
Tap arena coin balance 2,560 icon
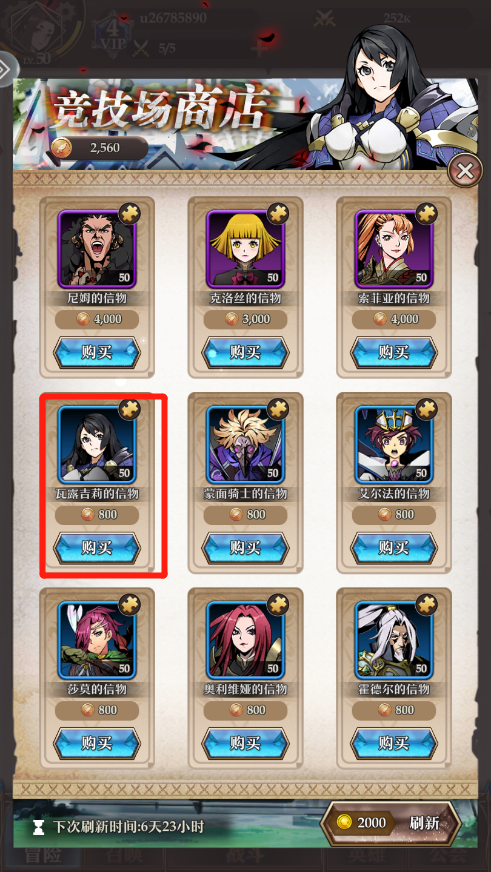[x=60, y=147]
